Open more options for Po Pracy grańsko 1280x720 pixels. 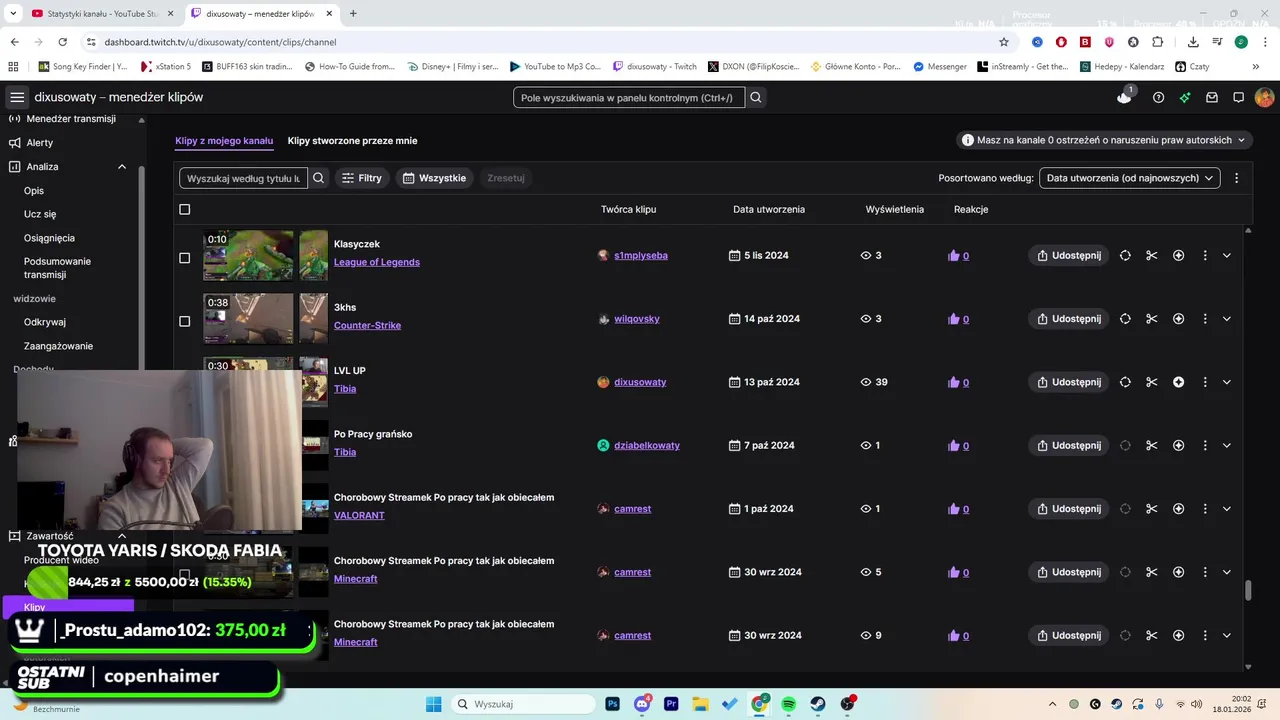click(1205, 445)
